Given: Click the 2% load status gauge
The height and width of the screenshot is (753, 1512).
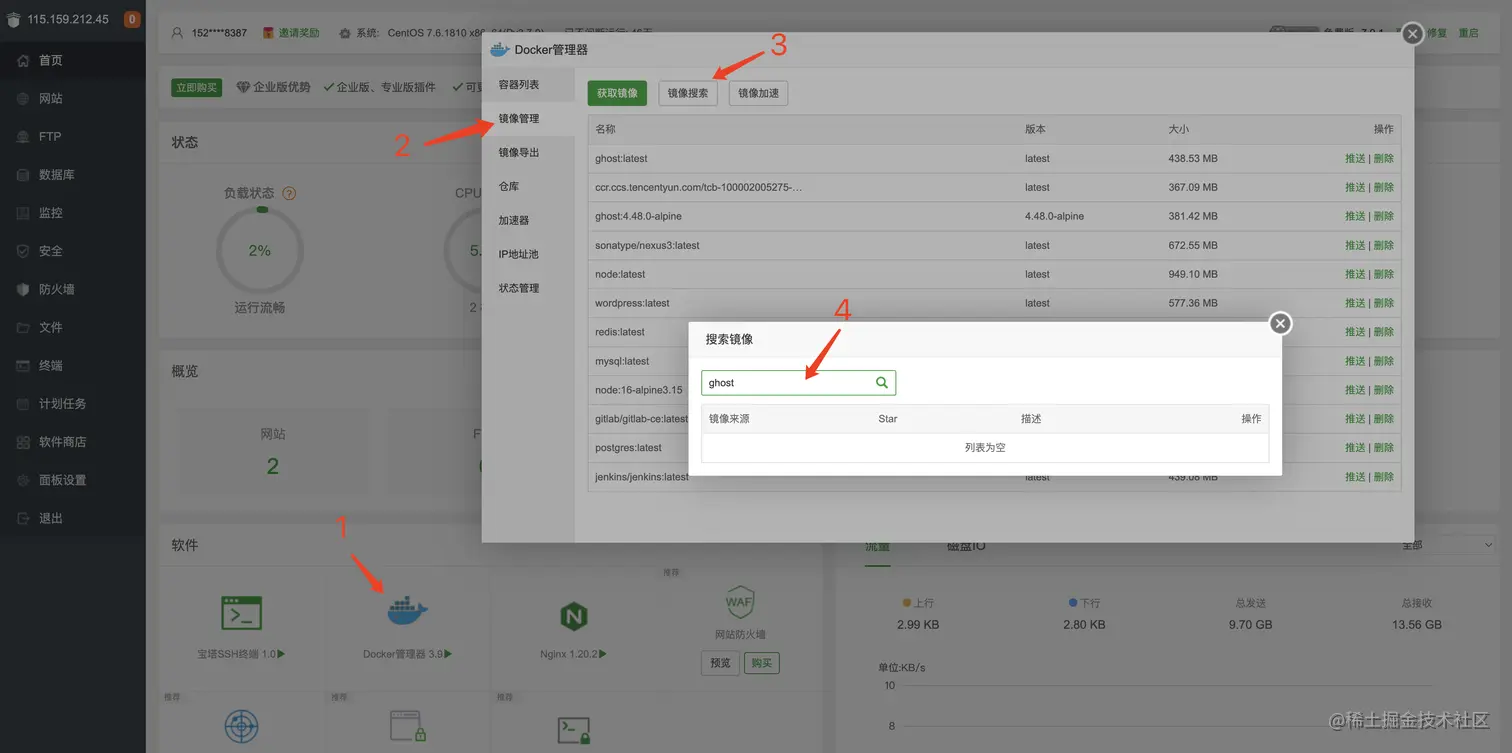Looking at the screenshot, I should (260, 251).
